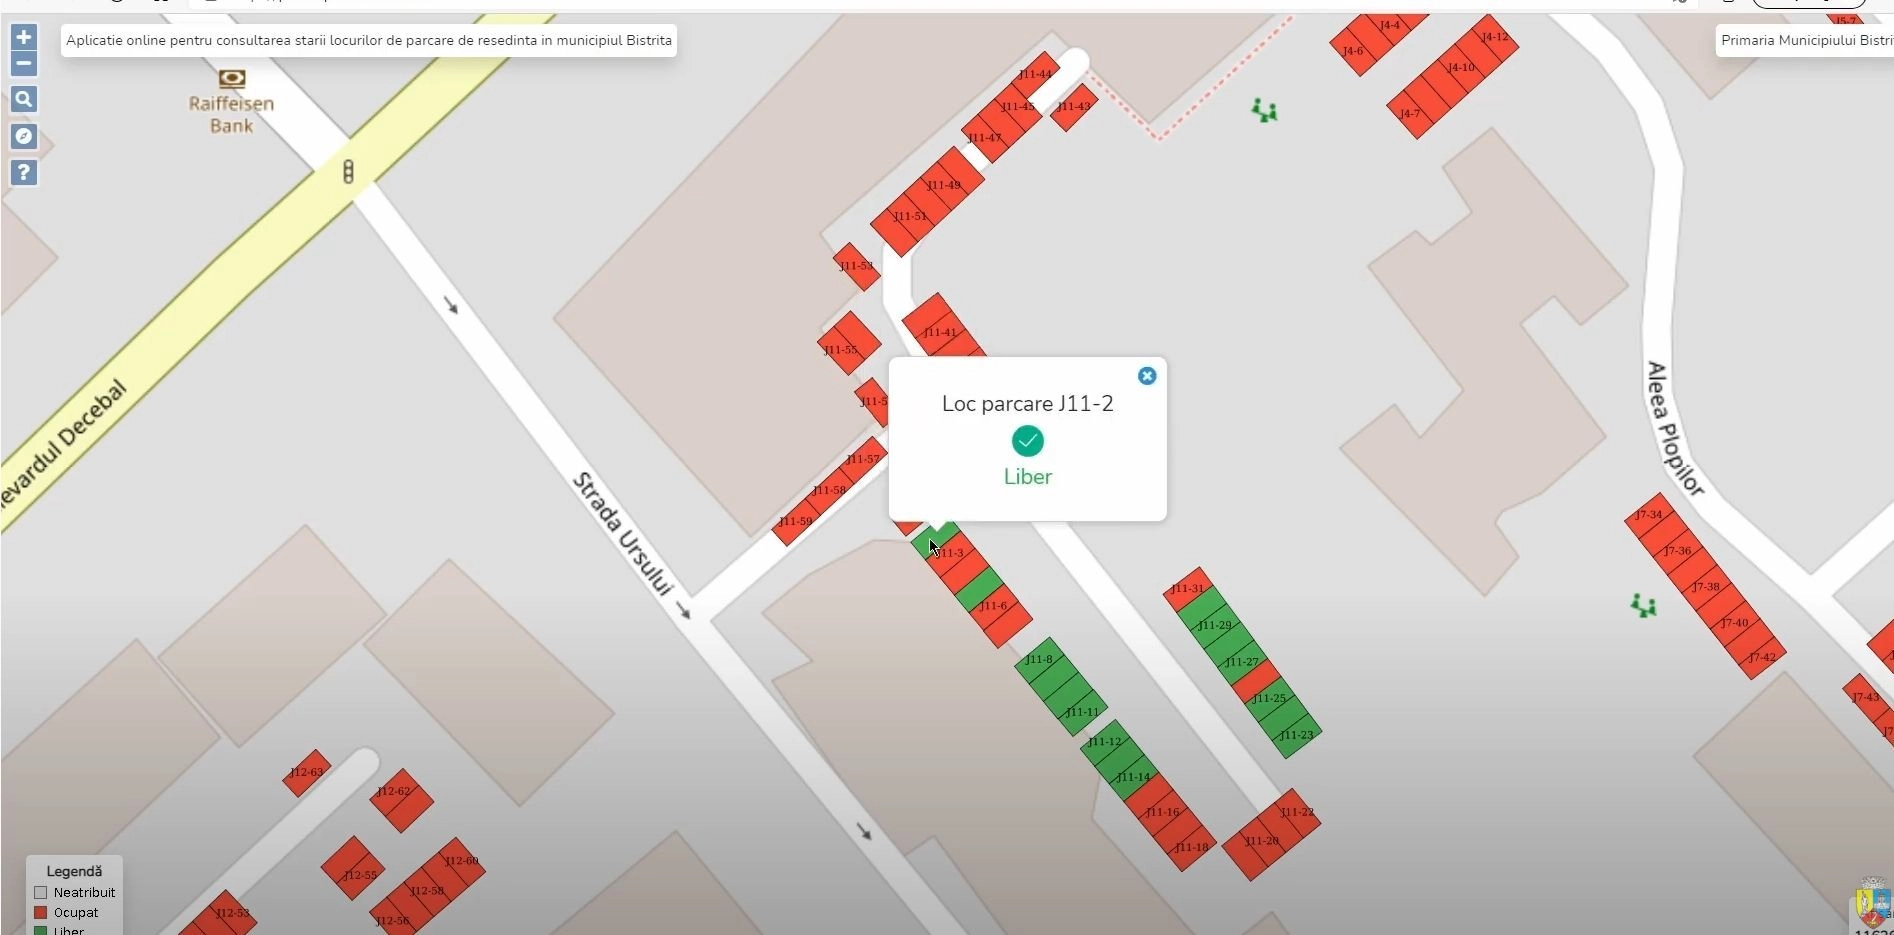Click the Raiffeisen Bank map icon
Screen dimensions: 1894x935
[232, 79]
